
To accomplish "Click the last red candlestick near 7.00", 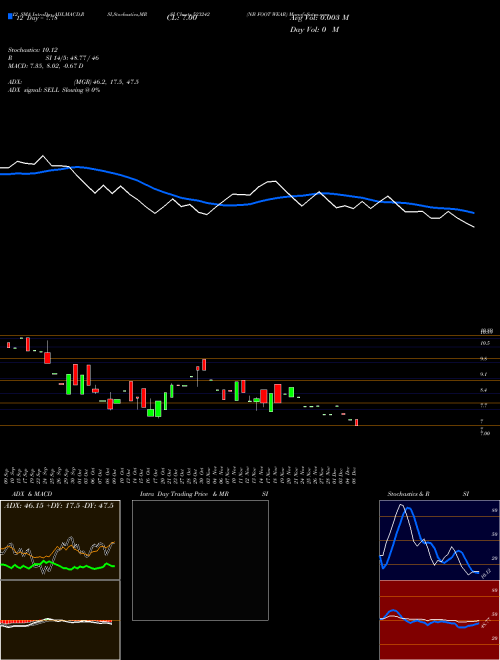I will click(356, 422).
